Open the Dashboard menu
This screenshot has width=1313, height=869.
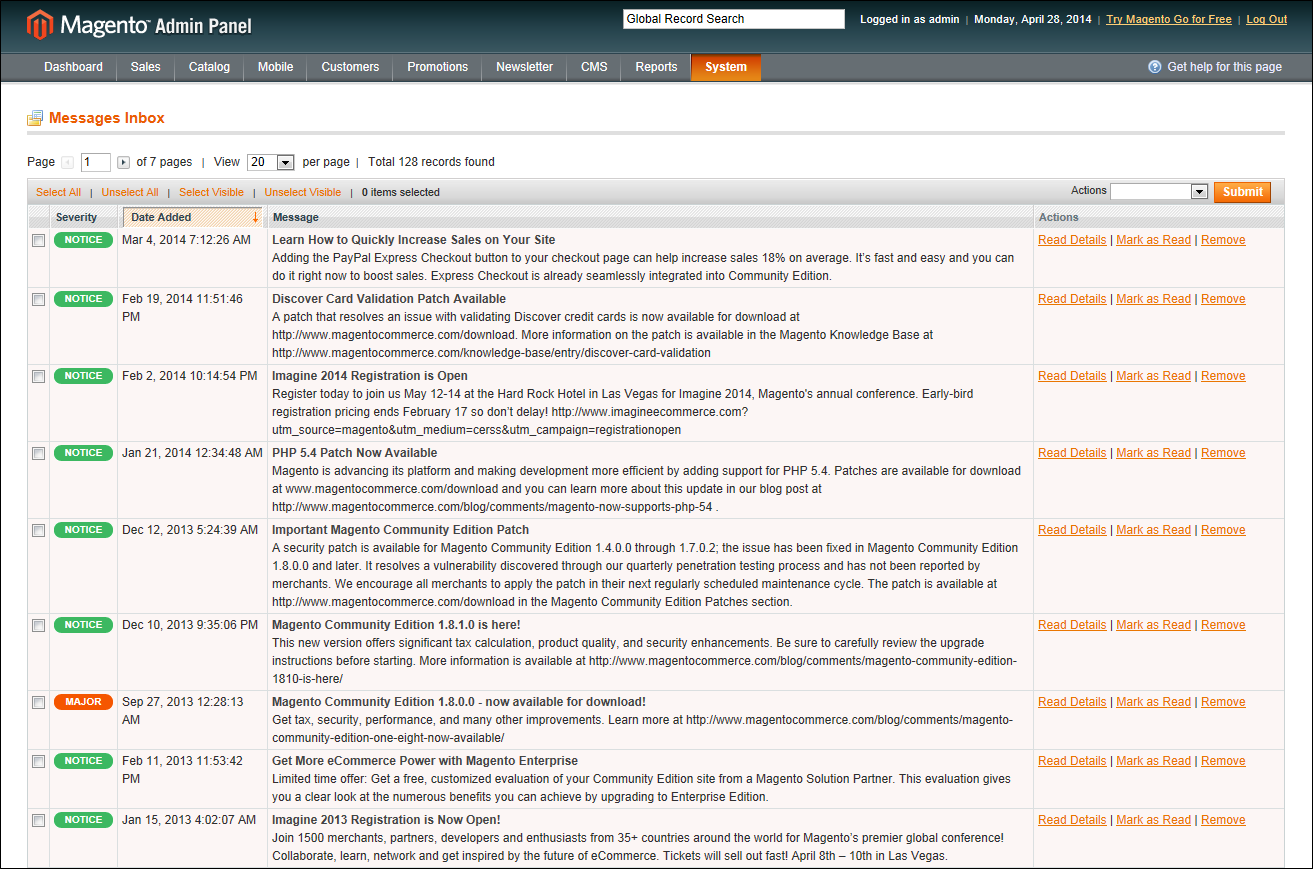[73, 67]
